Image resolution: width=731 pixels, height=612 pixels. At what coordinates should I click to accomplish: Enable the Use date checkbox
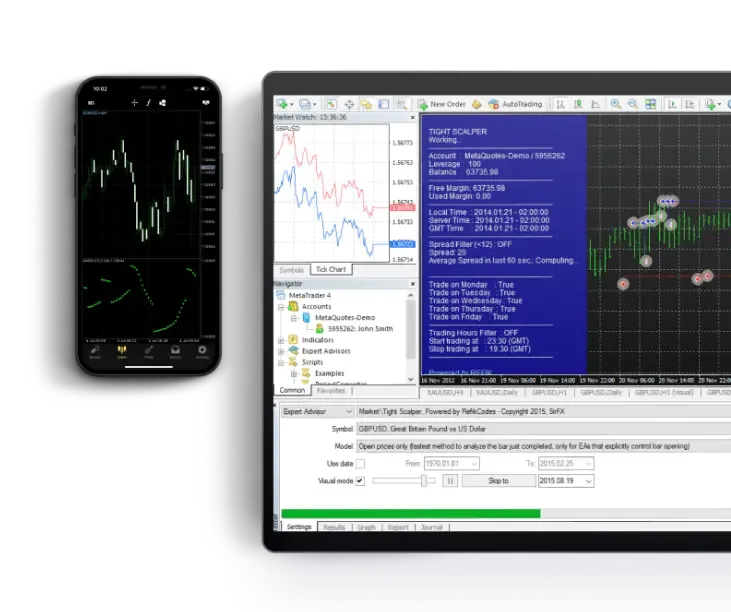pyautogui.click(x=360, y=464)
